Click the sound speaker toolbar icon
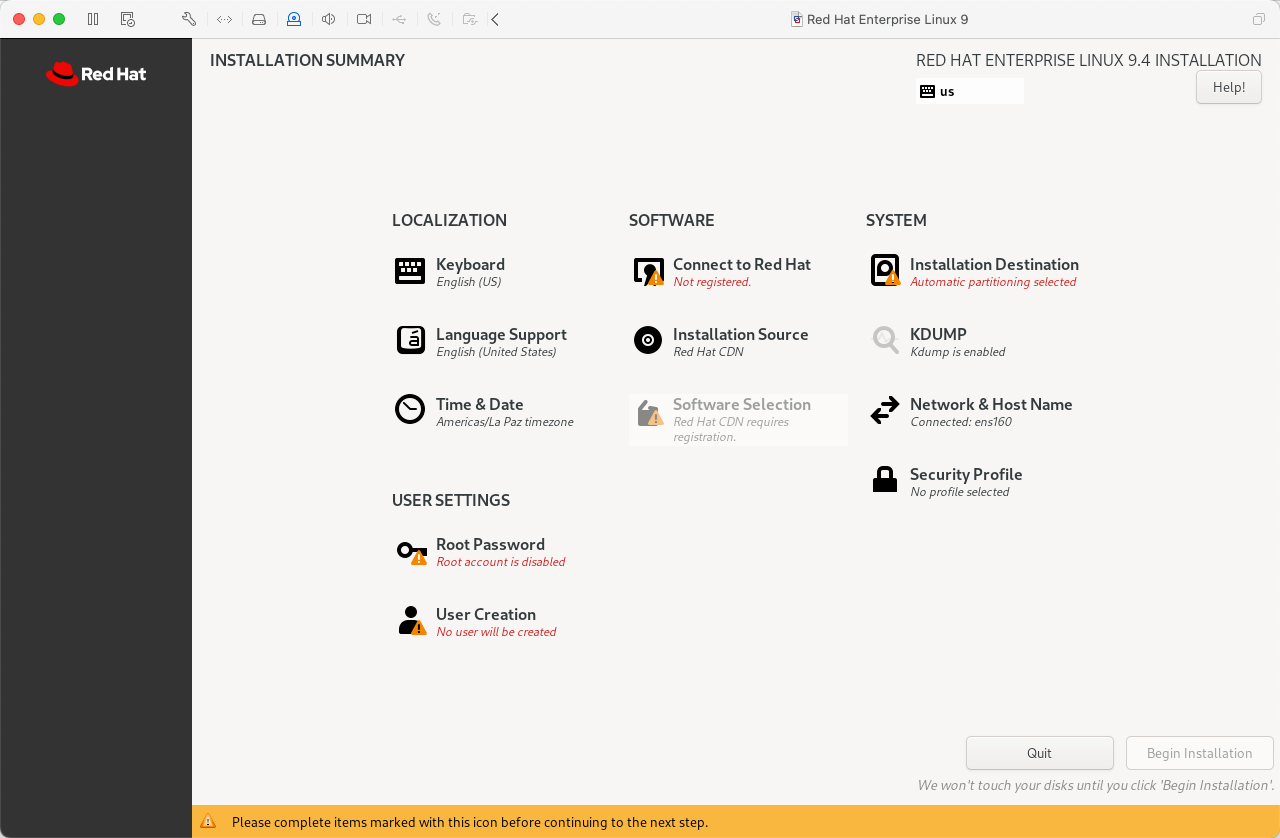 [328, 19]
